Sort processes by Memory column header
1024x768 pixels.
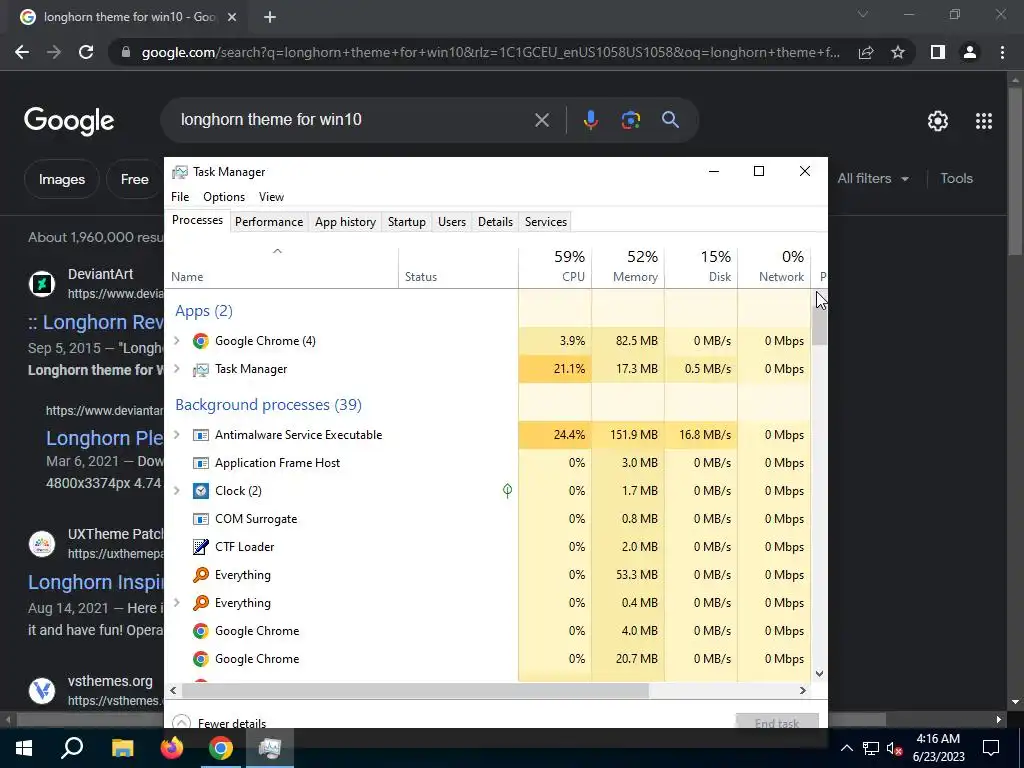[x=628, y=266]
